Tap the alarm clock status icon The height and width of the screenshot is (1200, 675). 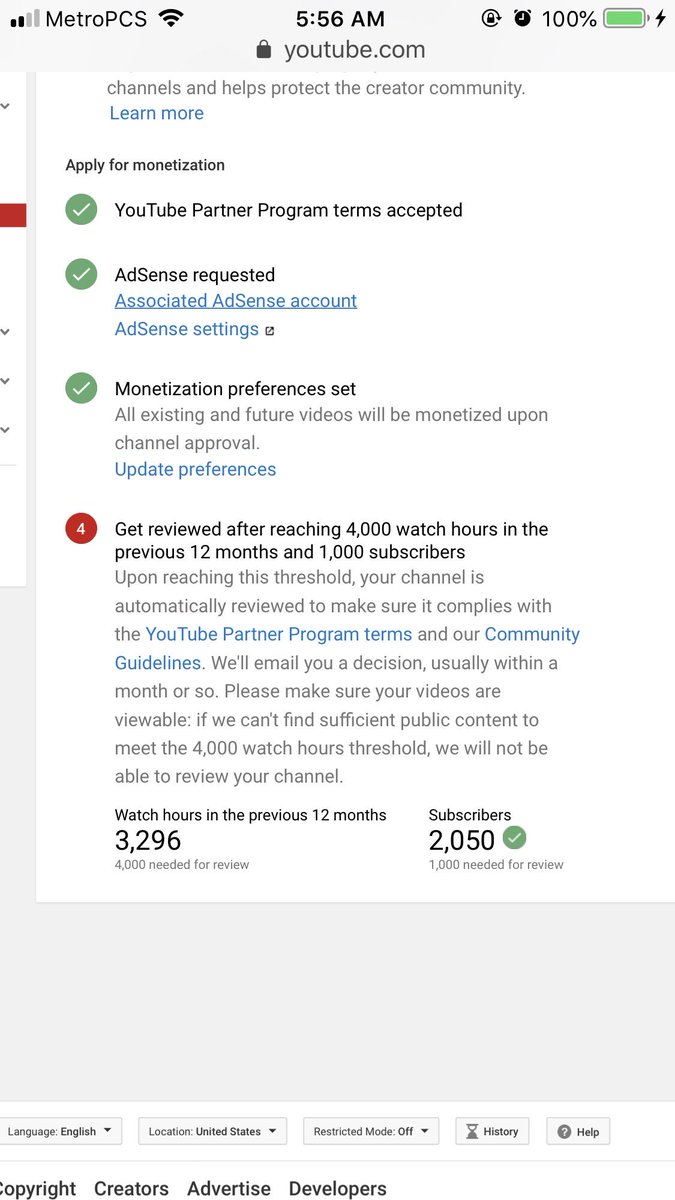point(522,18)
